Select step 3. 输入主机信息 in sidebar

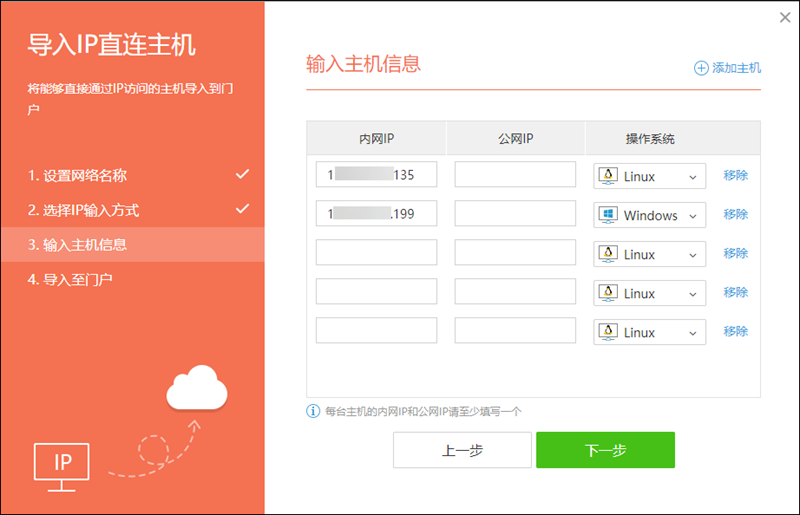pyautogui.click(x=132, y=244)
